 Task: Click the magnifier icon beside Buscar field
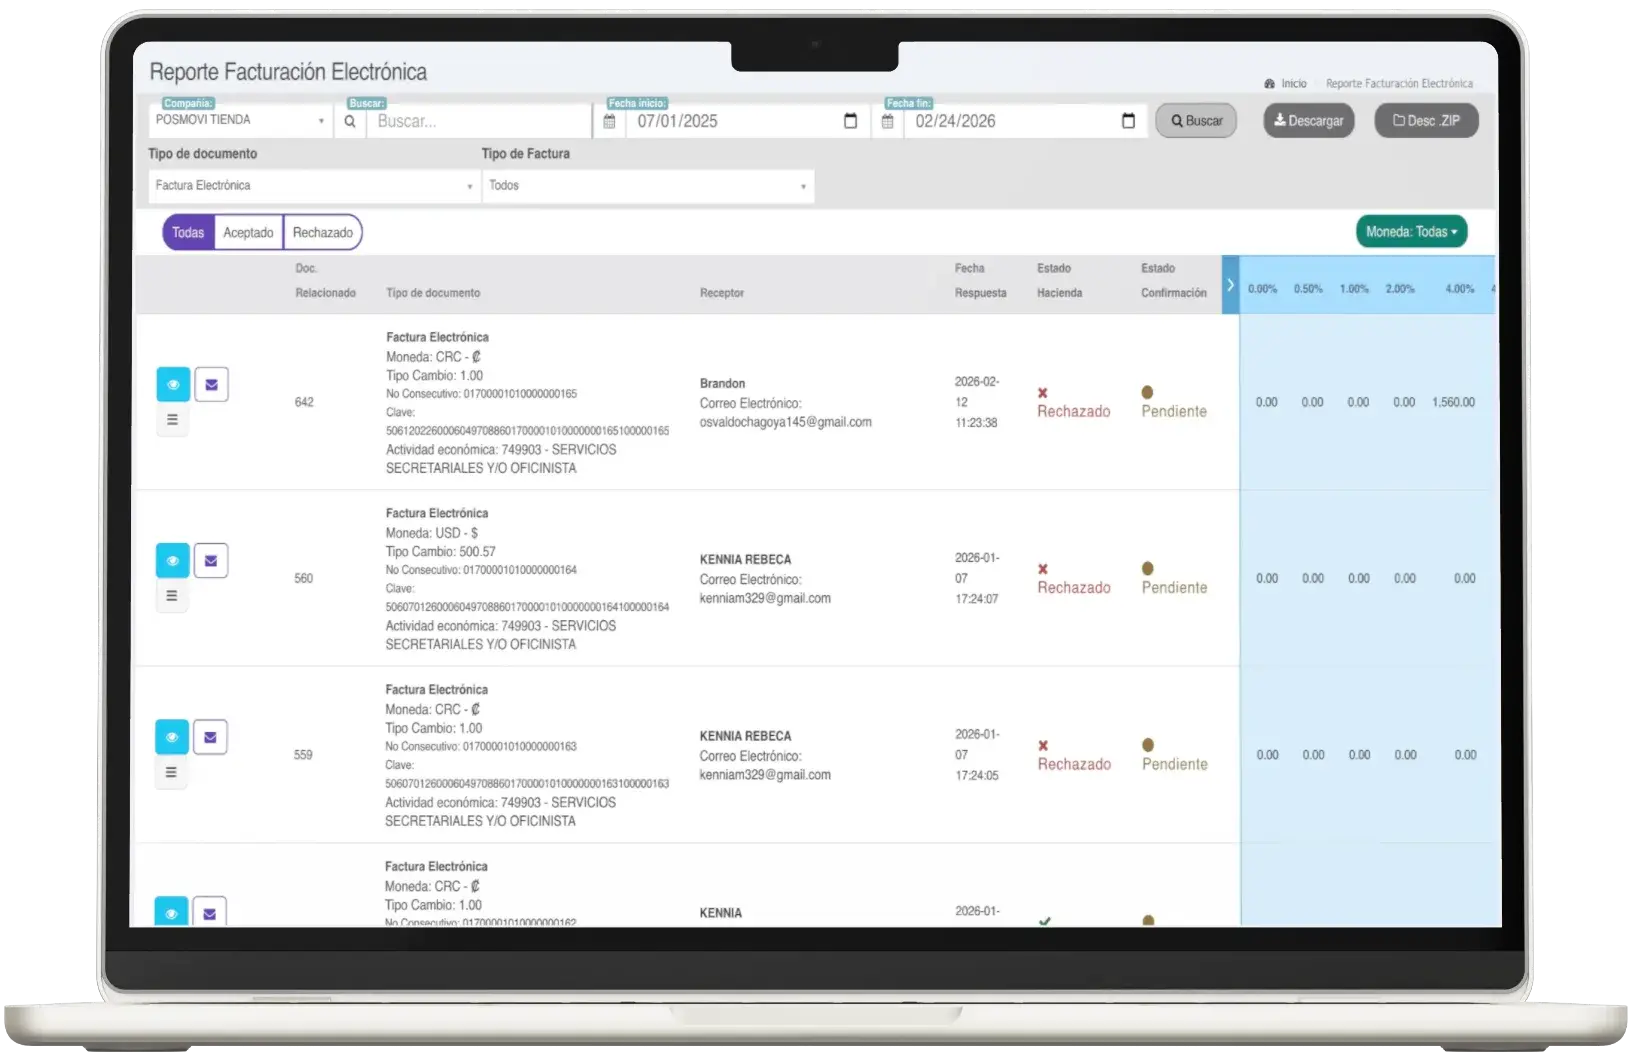350,121
